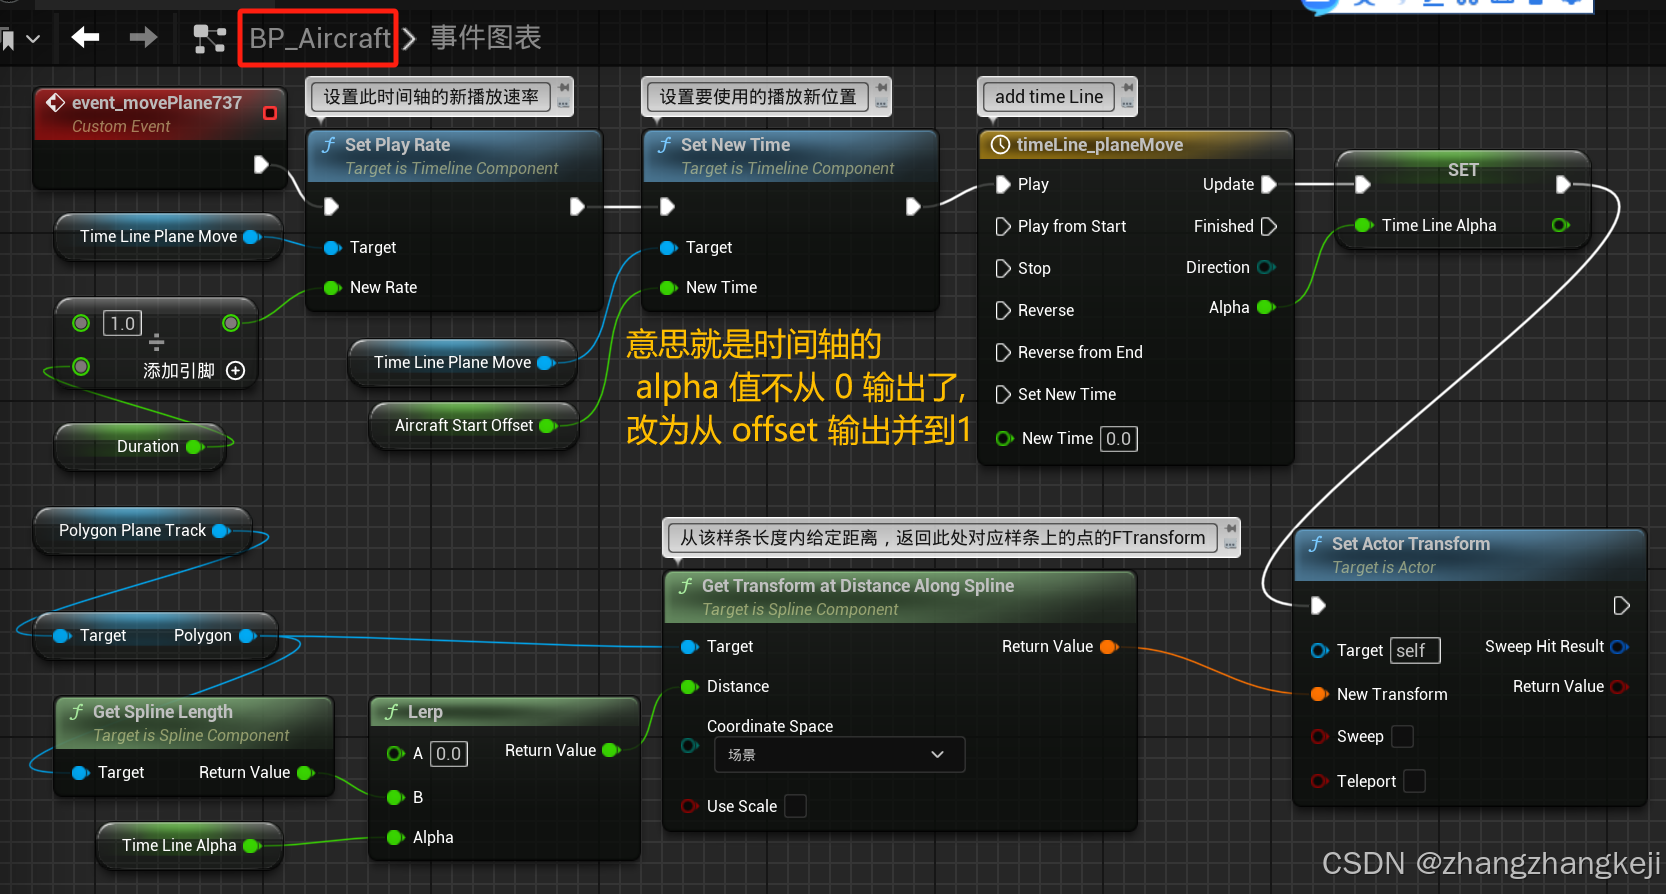
Task: Pin the add time Line comment bubble
Action: (1127, 88)
